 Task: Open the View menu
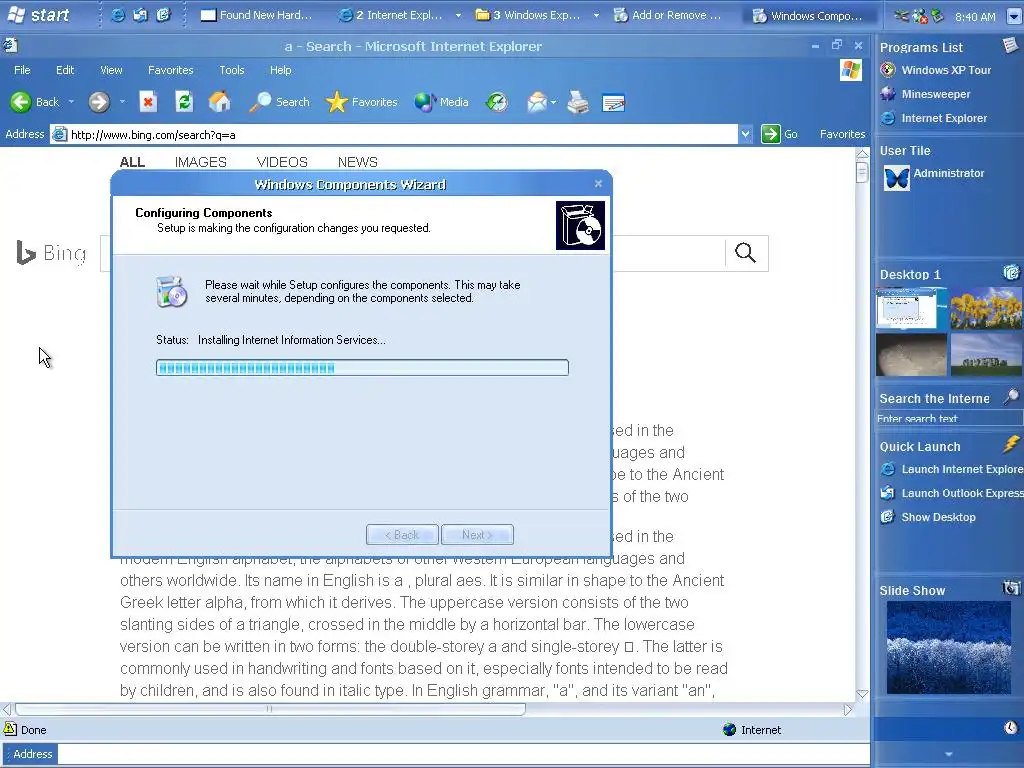coord(111,70)
